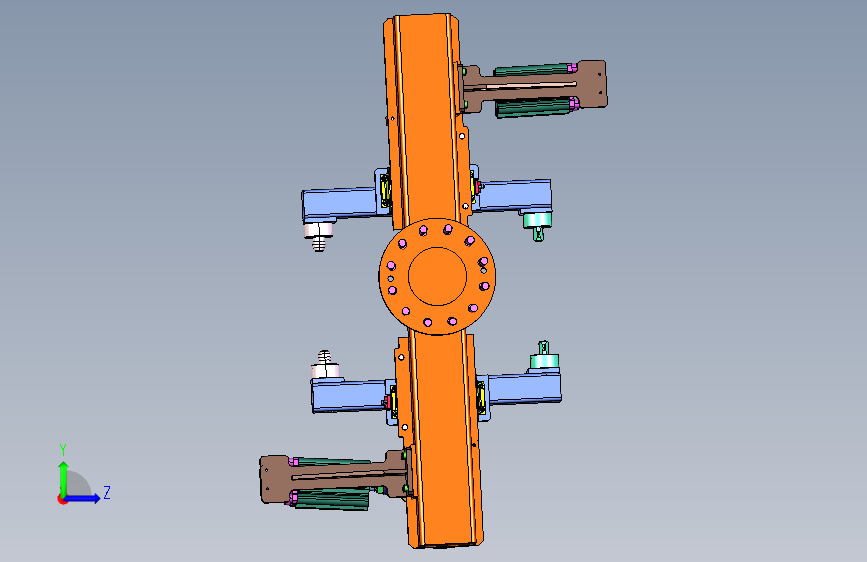Image resolution: width=867 pixels, height=562 pixels.
Task: Select the brown clamp bracket at bottom left
Action: tap(335, 477)
